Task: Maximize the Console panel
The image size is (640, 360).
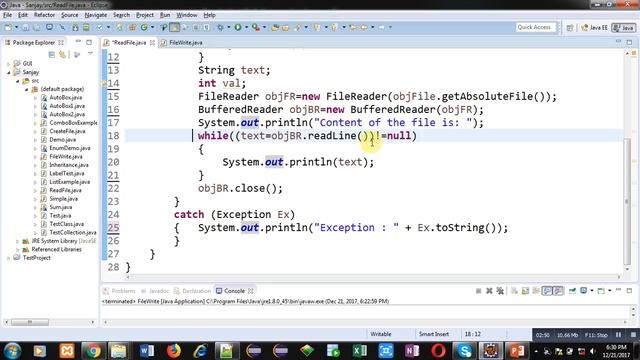Action: pyautogui.click(x=629, y=291)
